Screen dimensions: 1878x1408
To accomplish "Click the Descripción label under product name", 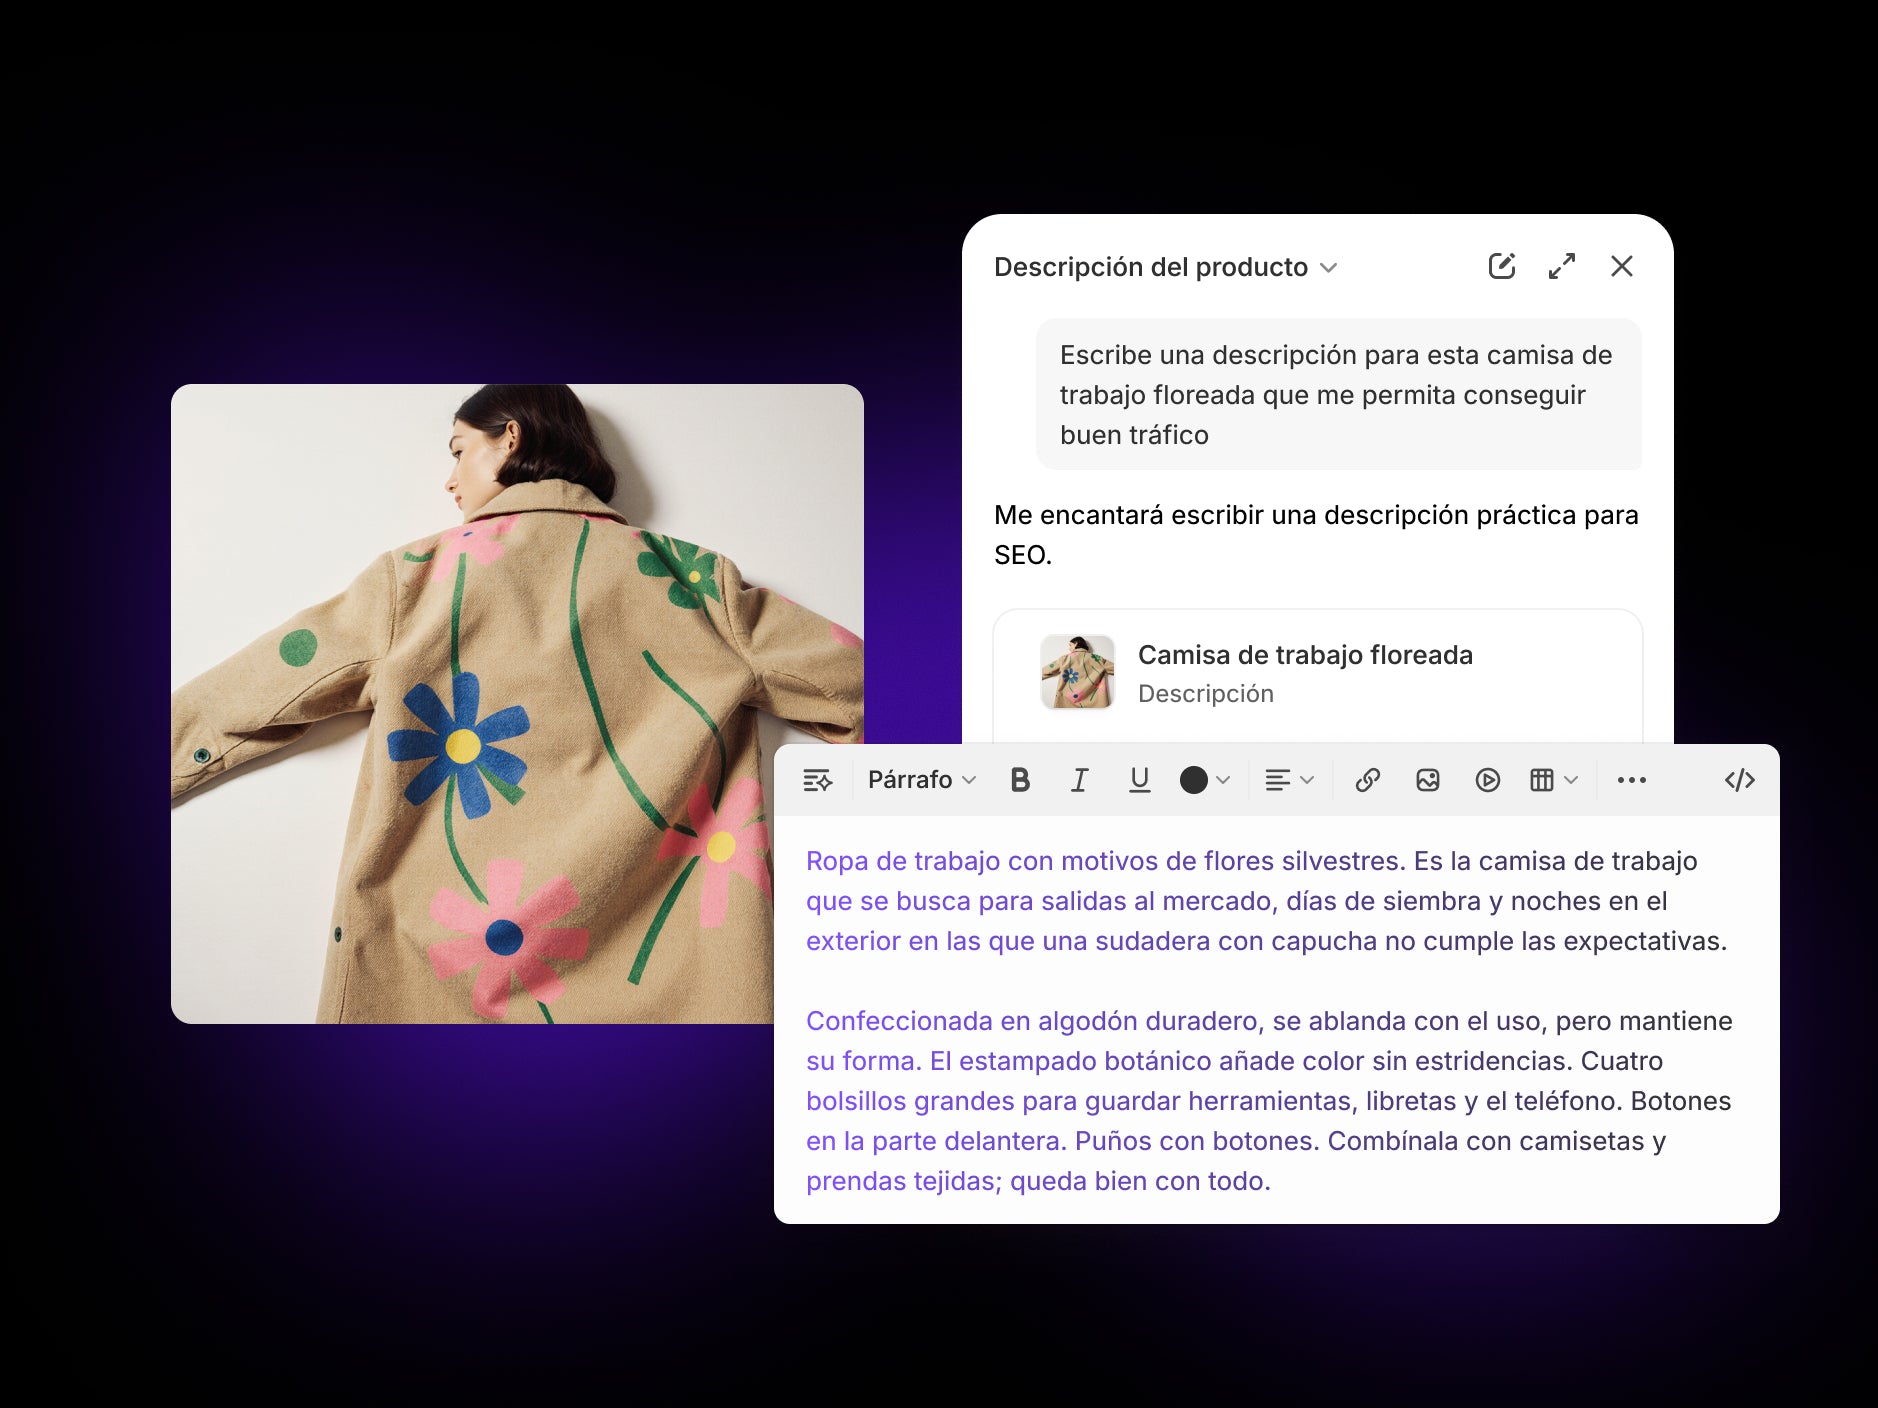I will pos(1206,694).
